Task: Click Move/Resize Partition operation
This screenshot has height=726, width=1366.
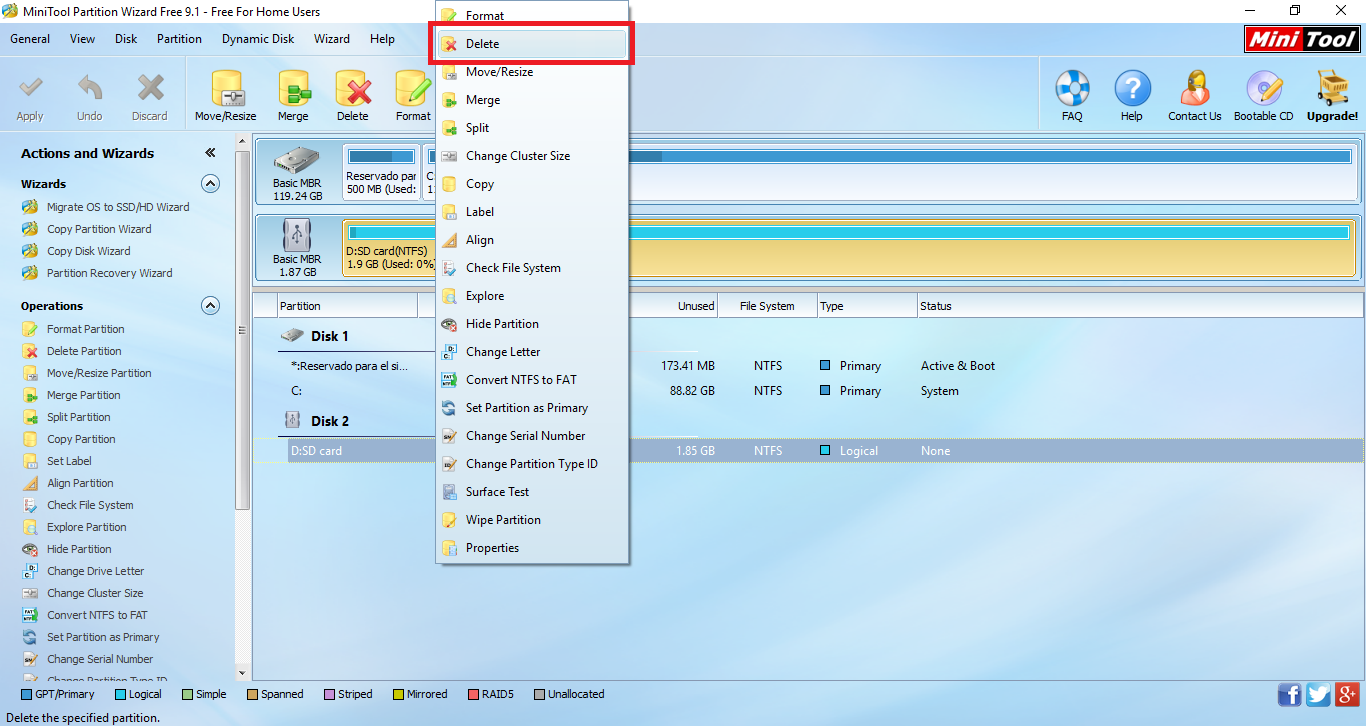Action: pyautogui.click(x=86, y=373)
